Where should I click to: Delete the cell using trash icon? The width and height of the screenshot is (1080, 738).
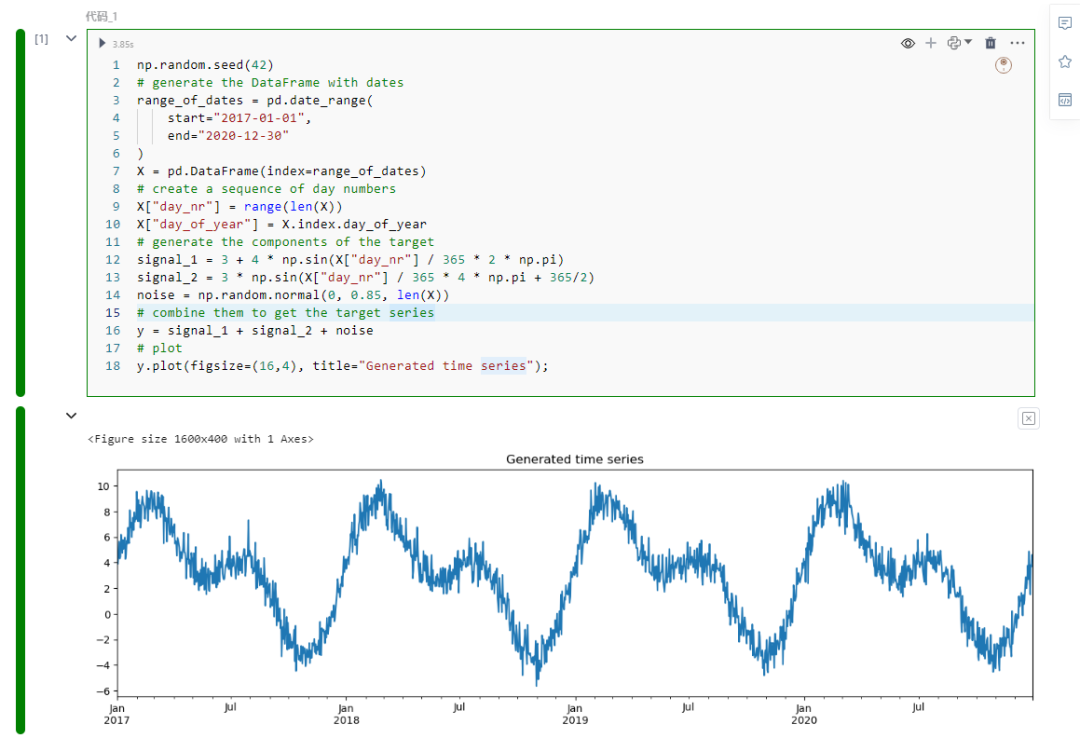[990, 43]
